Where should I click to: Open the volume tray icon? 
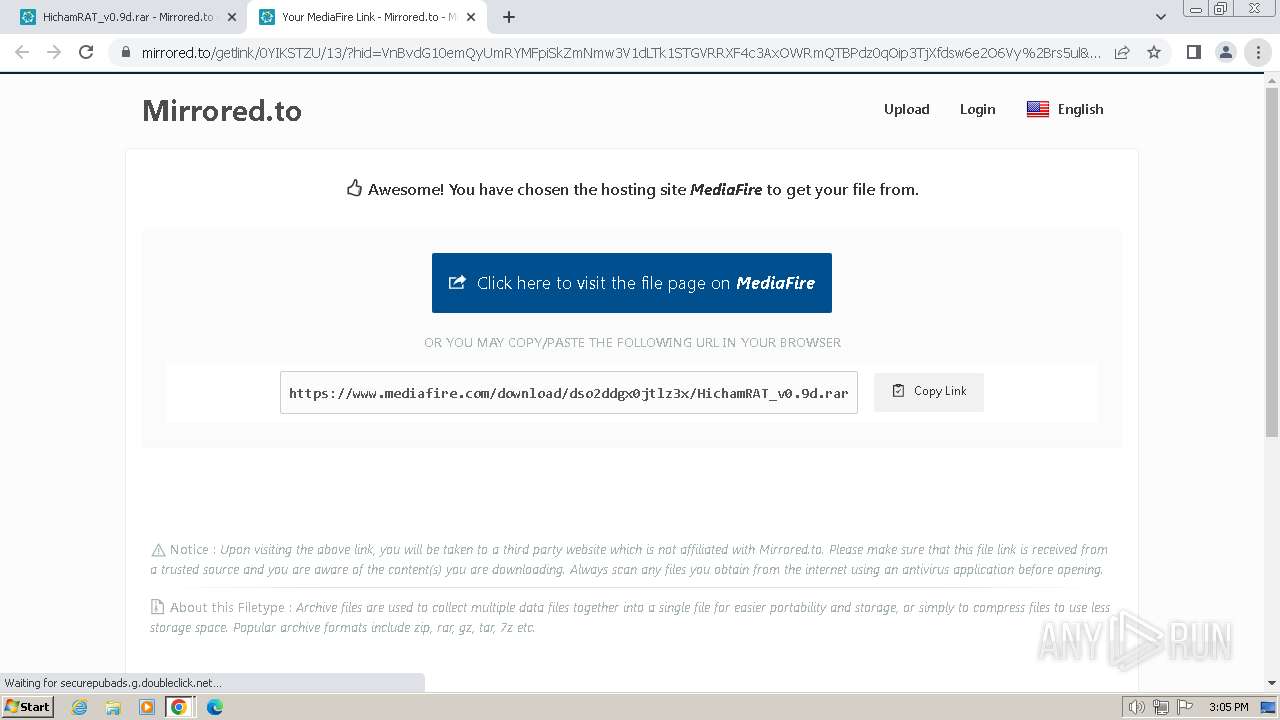point(1137,707)
